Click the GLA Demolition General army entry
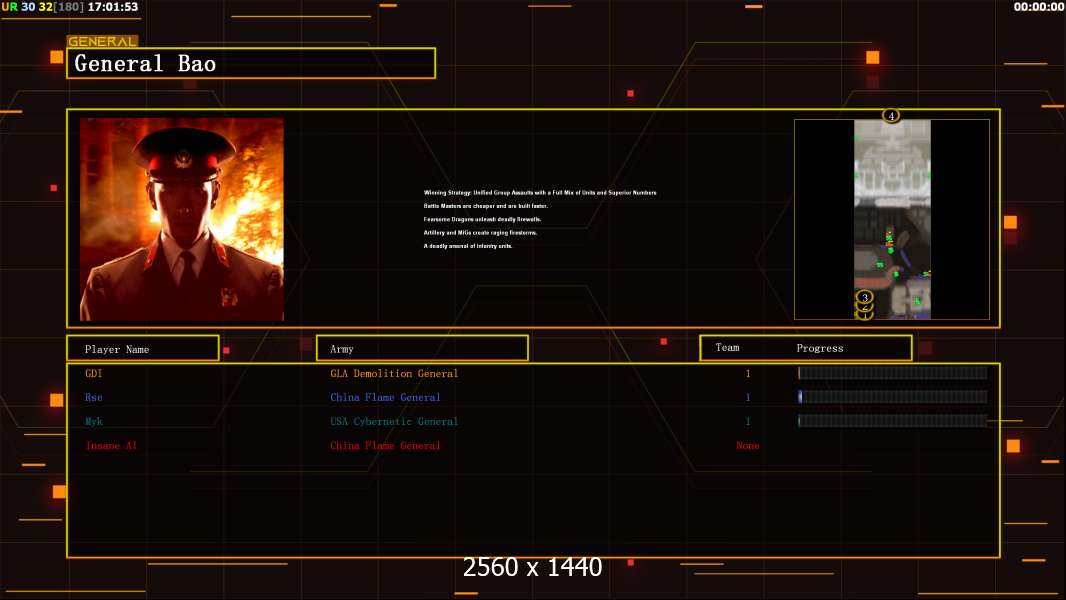This screenshot has height=600, width=1066. click(x=394, y=373)
